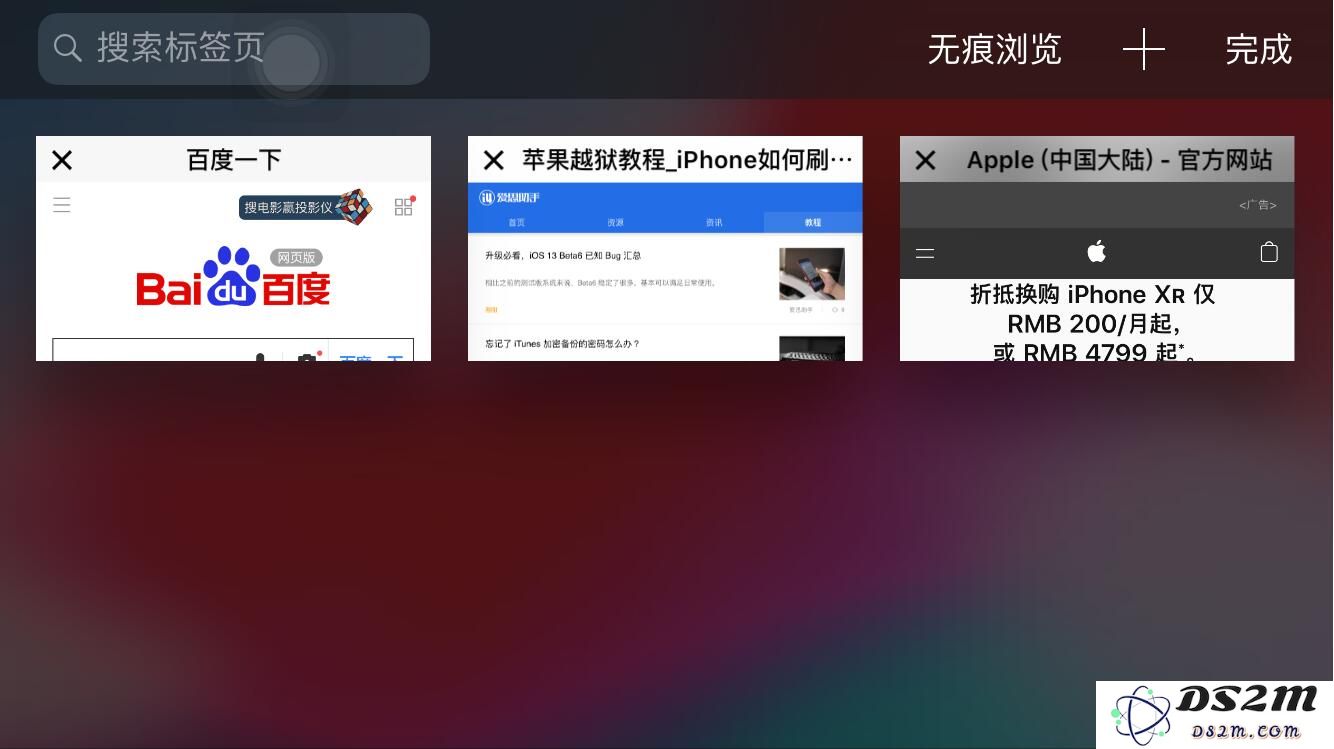Tap the iOS 13 article phone thumbnail
This screenshot has width=1334, height=749.
(x=812, y=273)
